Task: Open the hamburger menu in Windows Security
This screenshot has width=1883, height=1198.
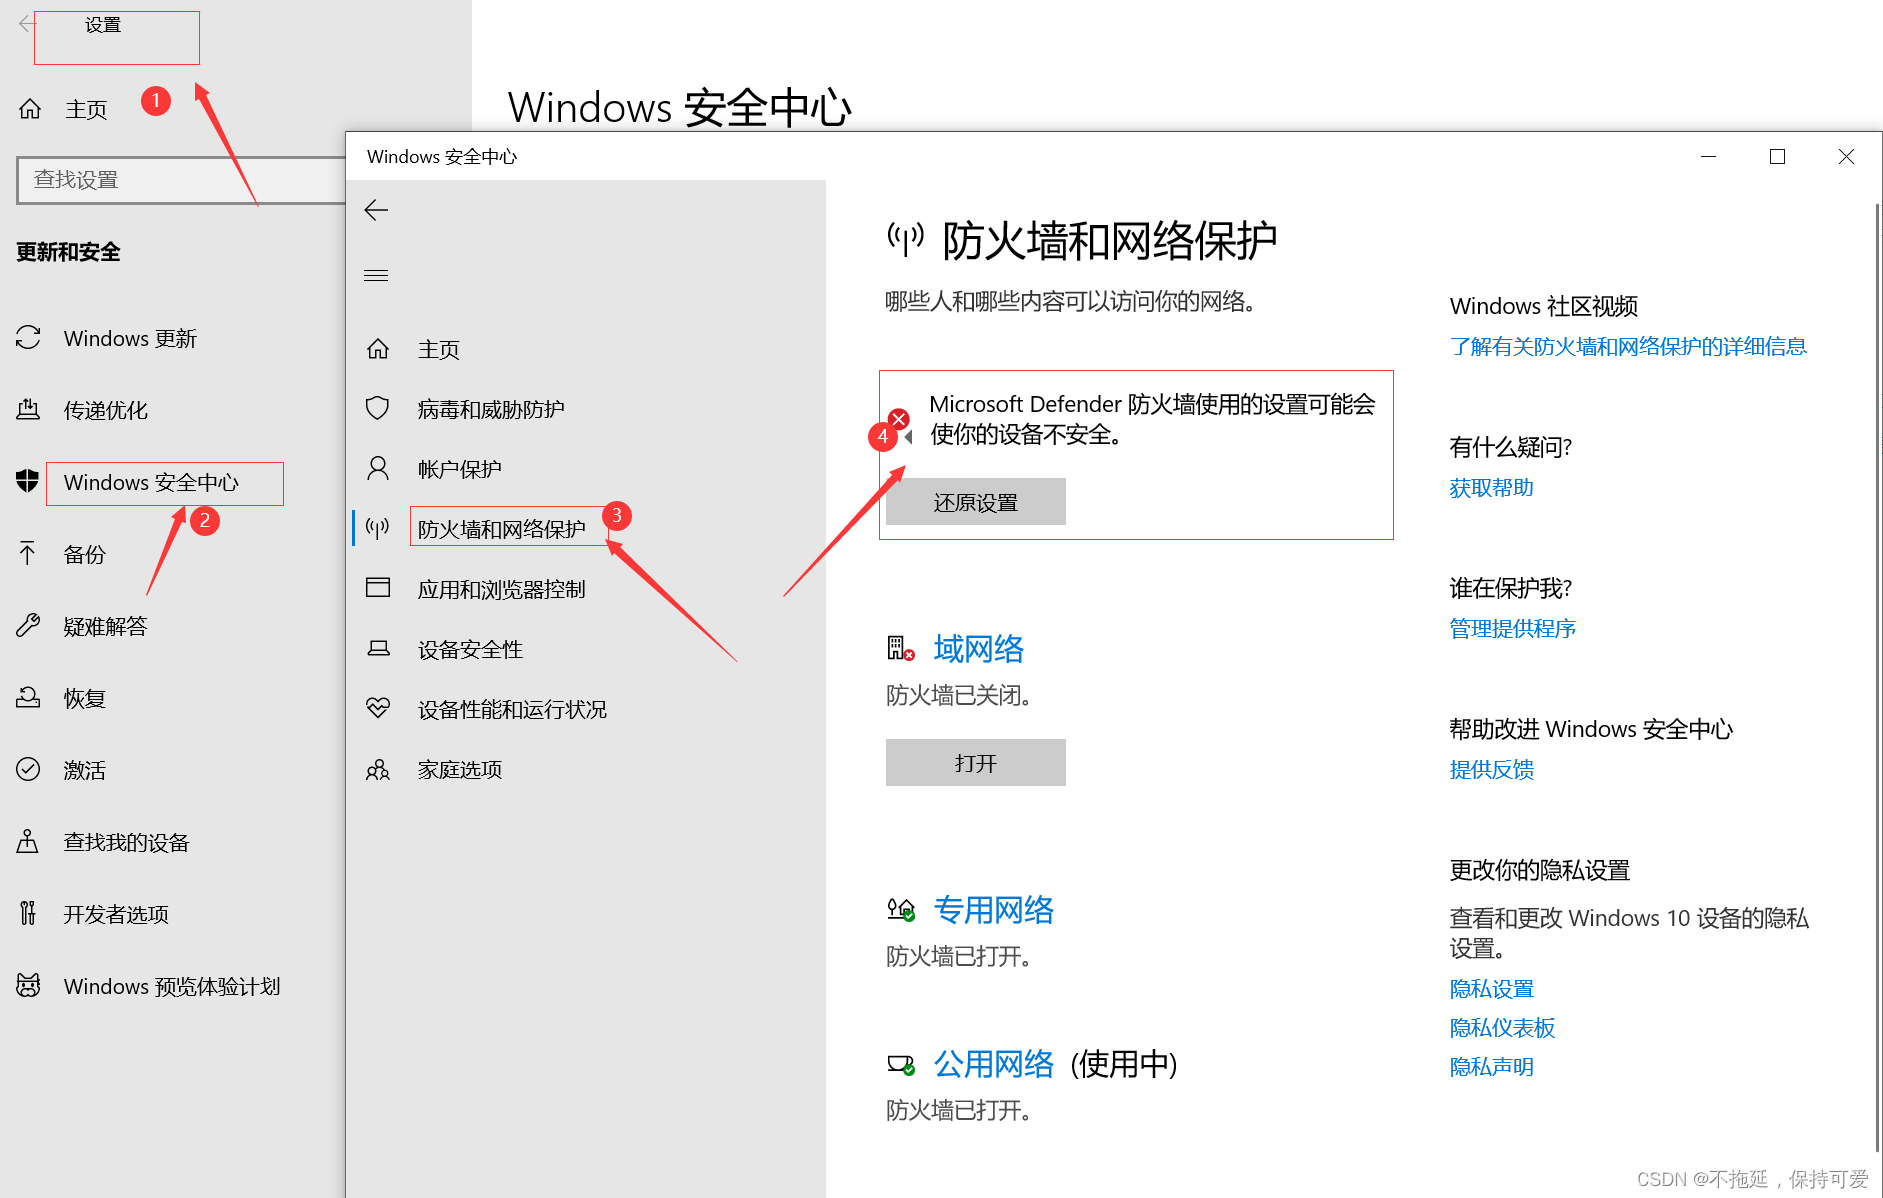Action: (376, 276)
